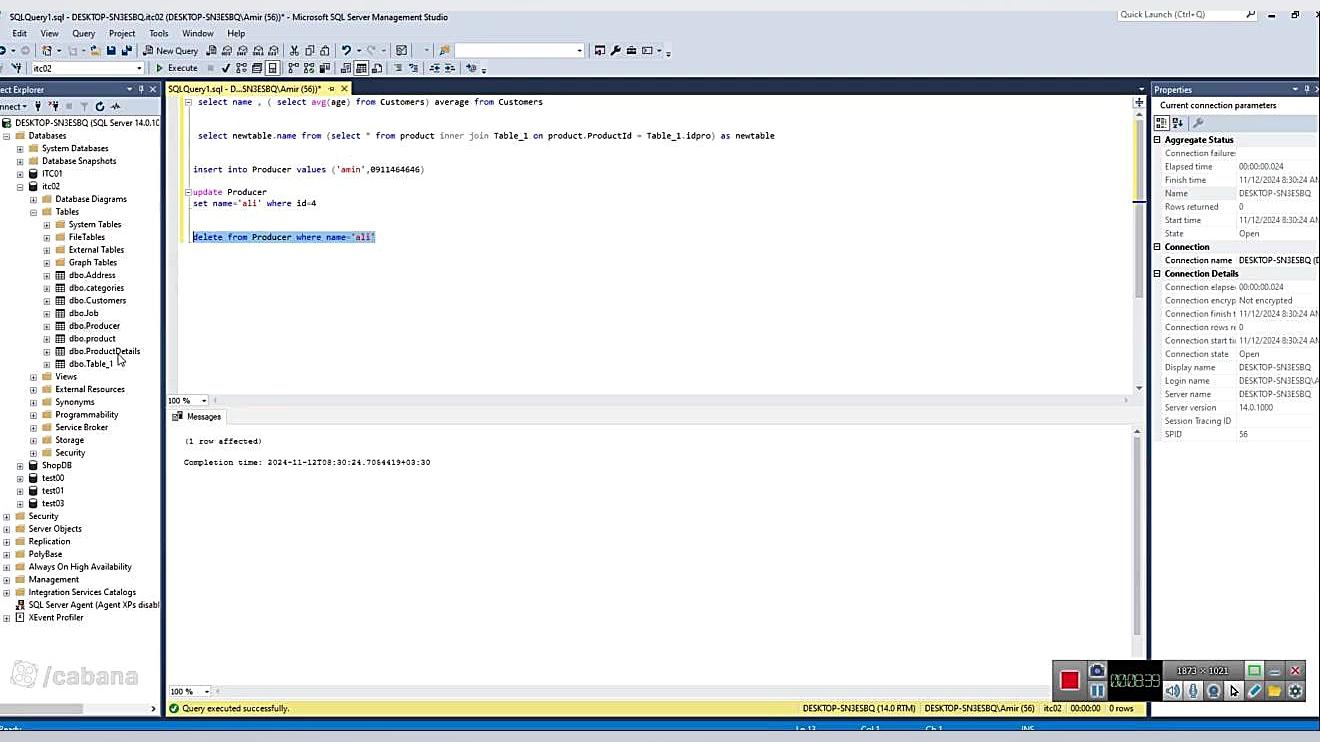Click the Find in Files toolbar icon
Image resolution: width=1320 pixels, height=742 pixels.
tap(445, 51)
